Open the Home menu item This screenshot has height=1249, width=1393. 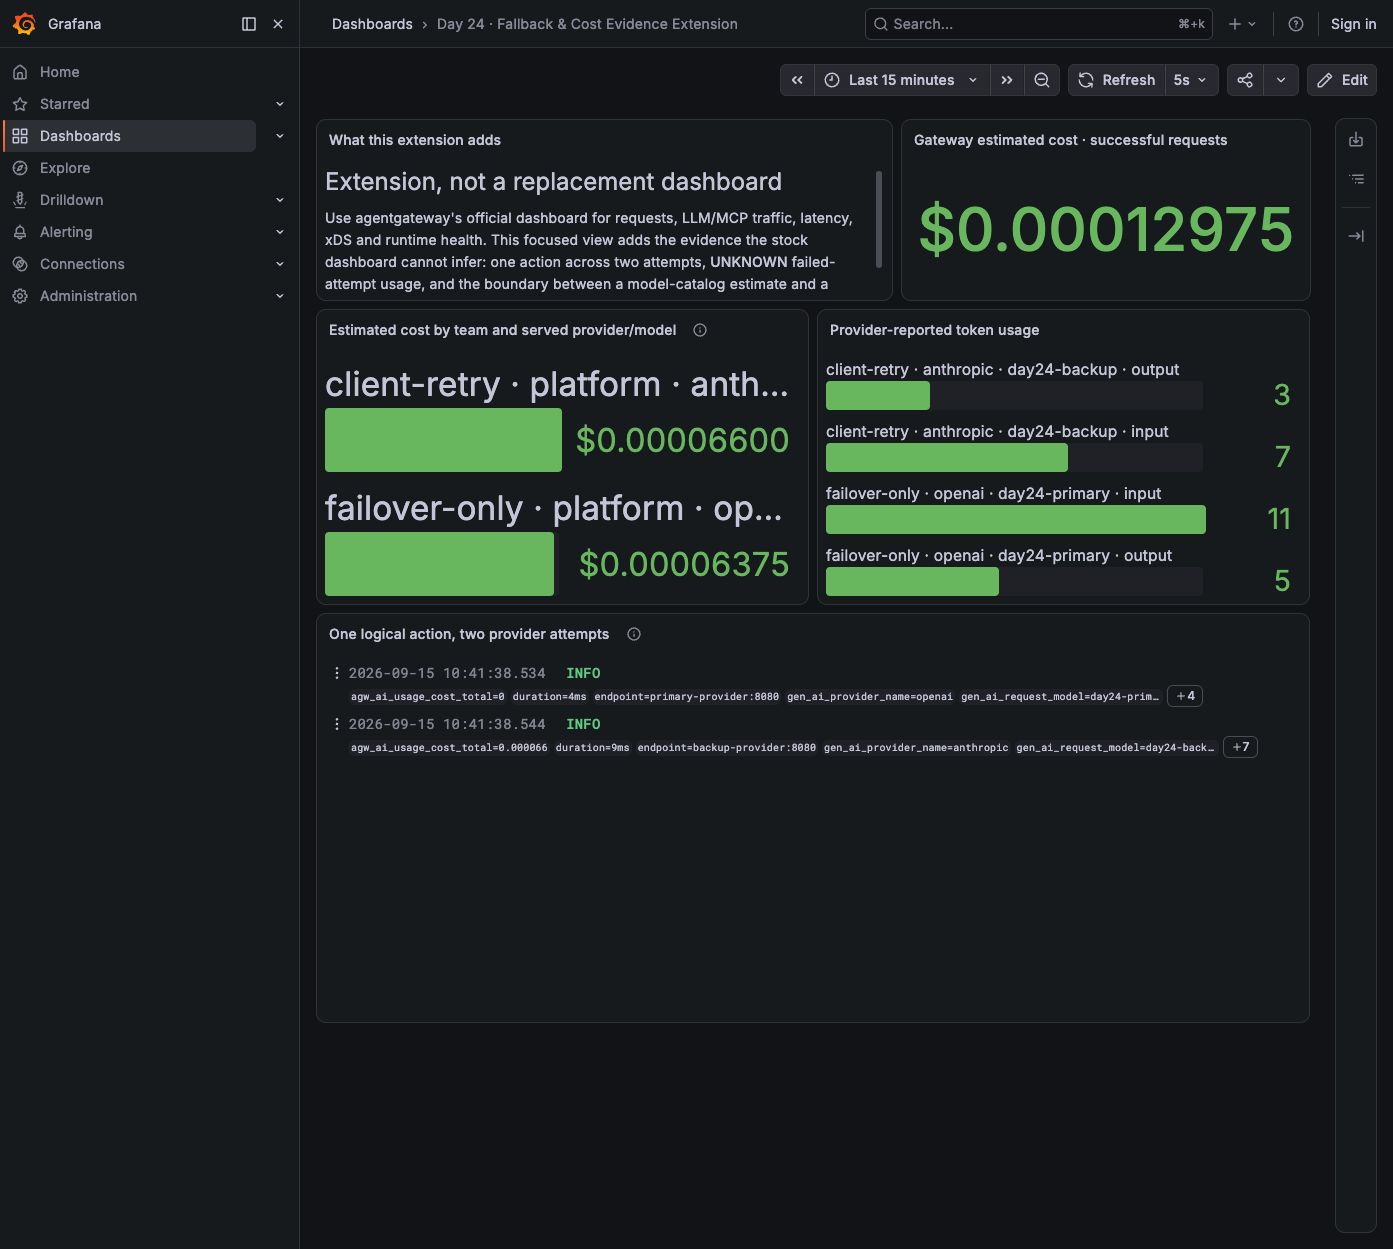(x=60, y=72)
